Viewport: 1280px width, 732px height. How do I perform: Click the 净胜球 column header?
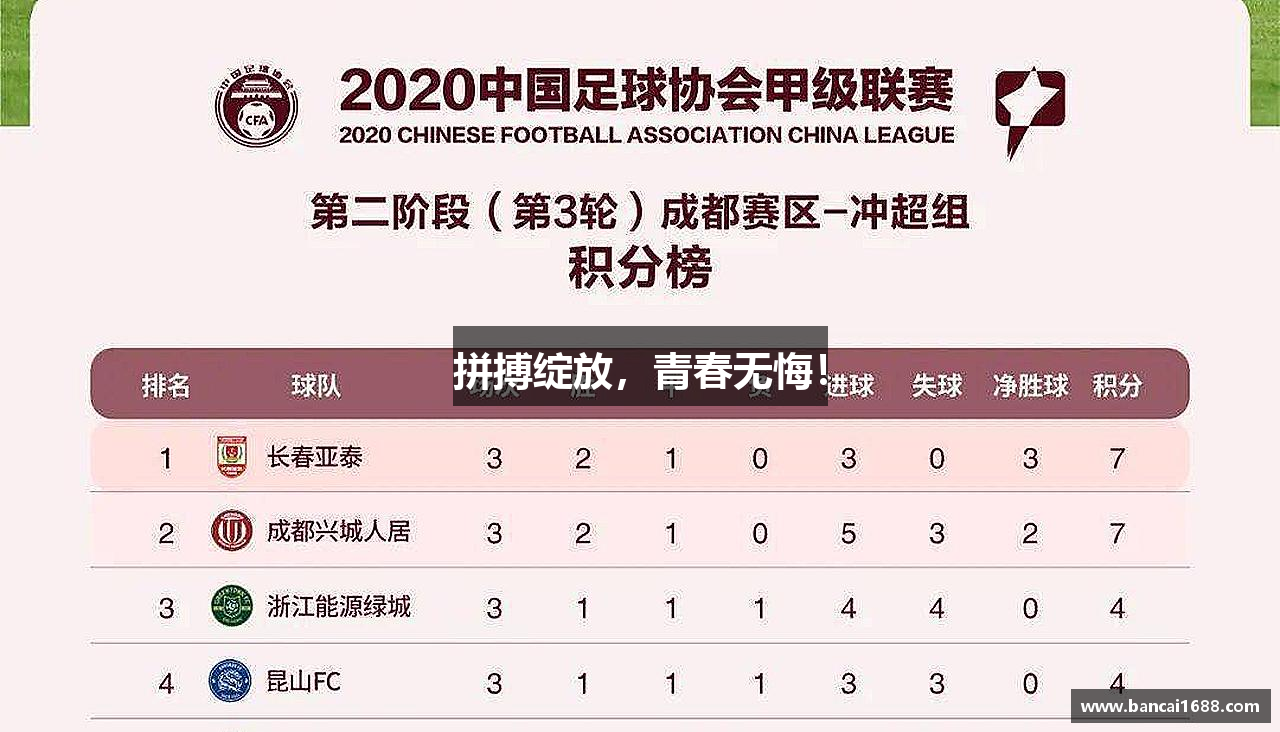tap(1030, 385)
